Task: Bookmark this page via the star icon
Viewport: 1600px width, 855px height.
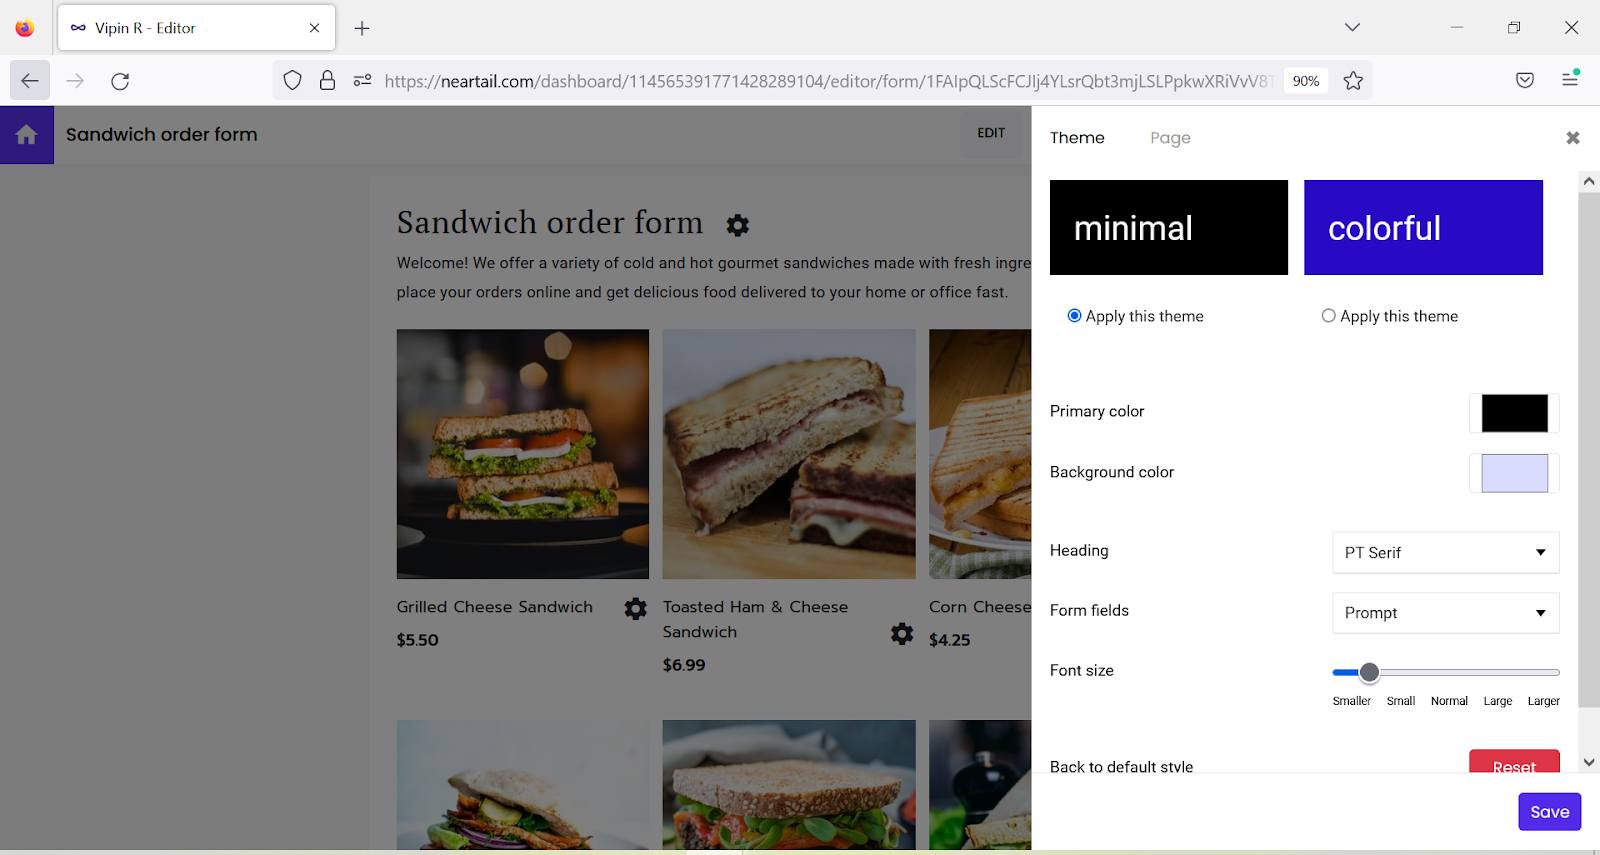Action: (x=1353, y=80)
